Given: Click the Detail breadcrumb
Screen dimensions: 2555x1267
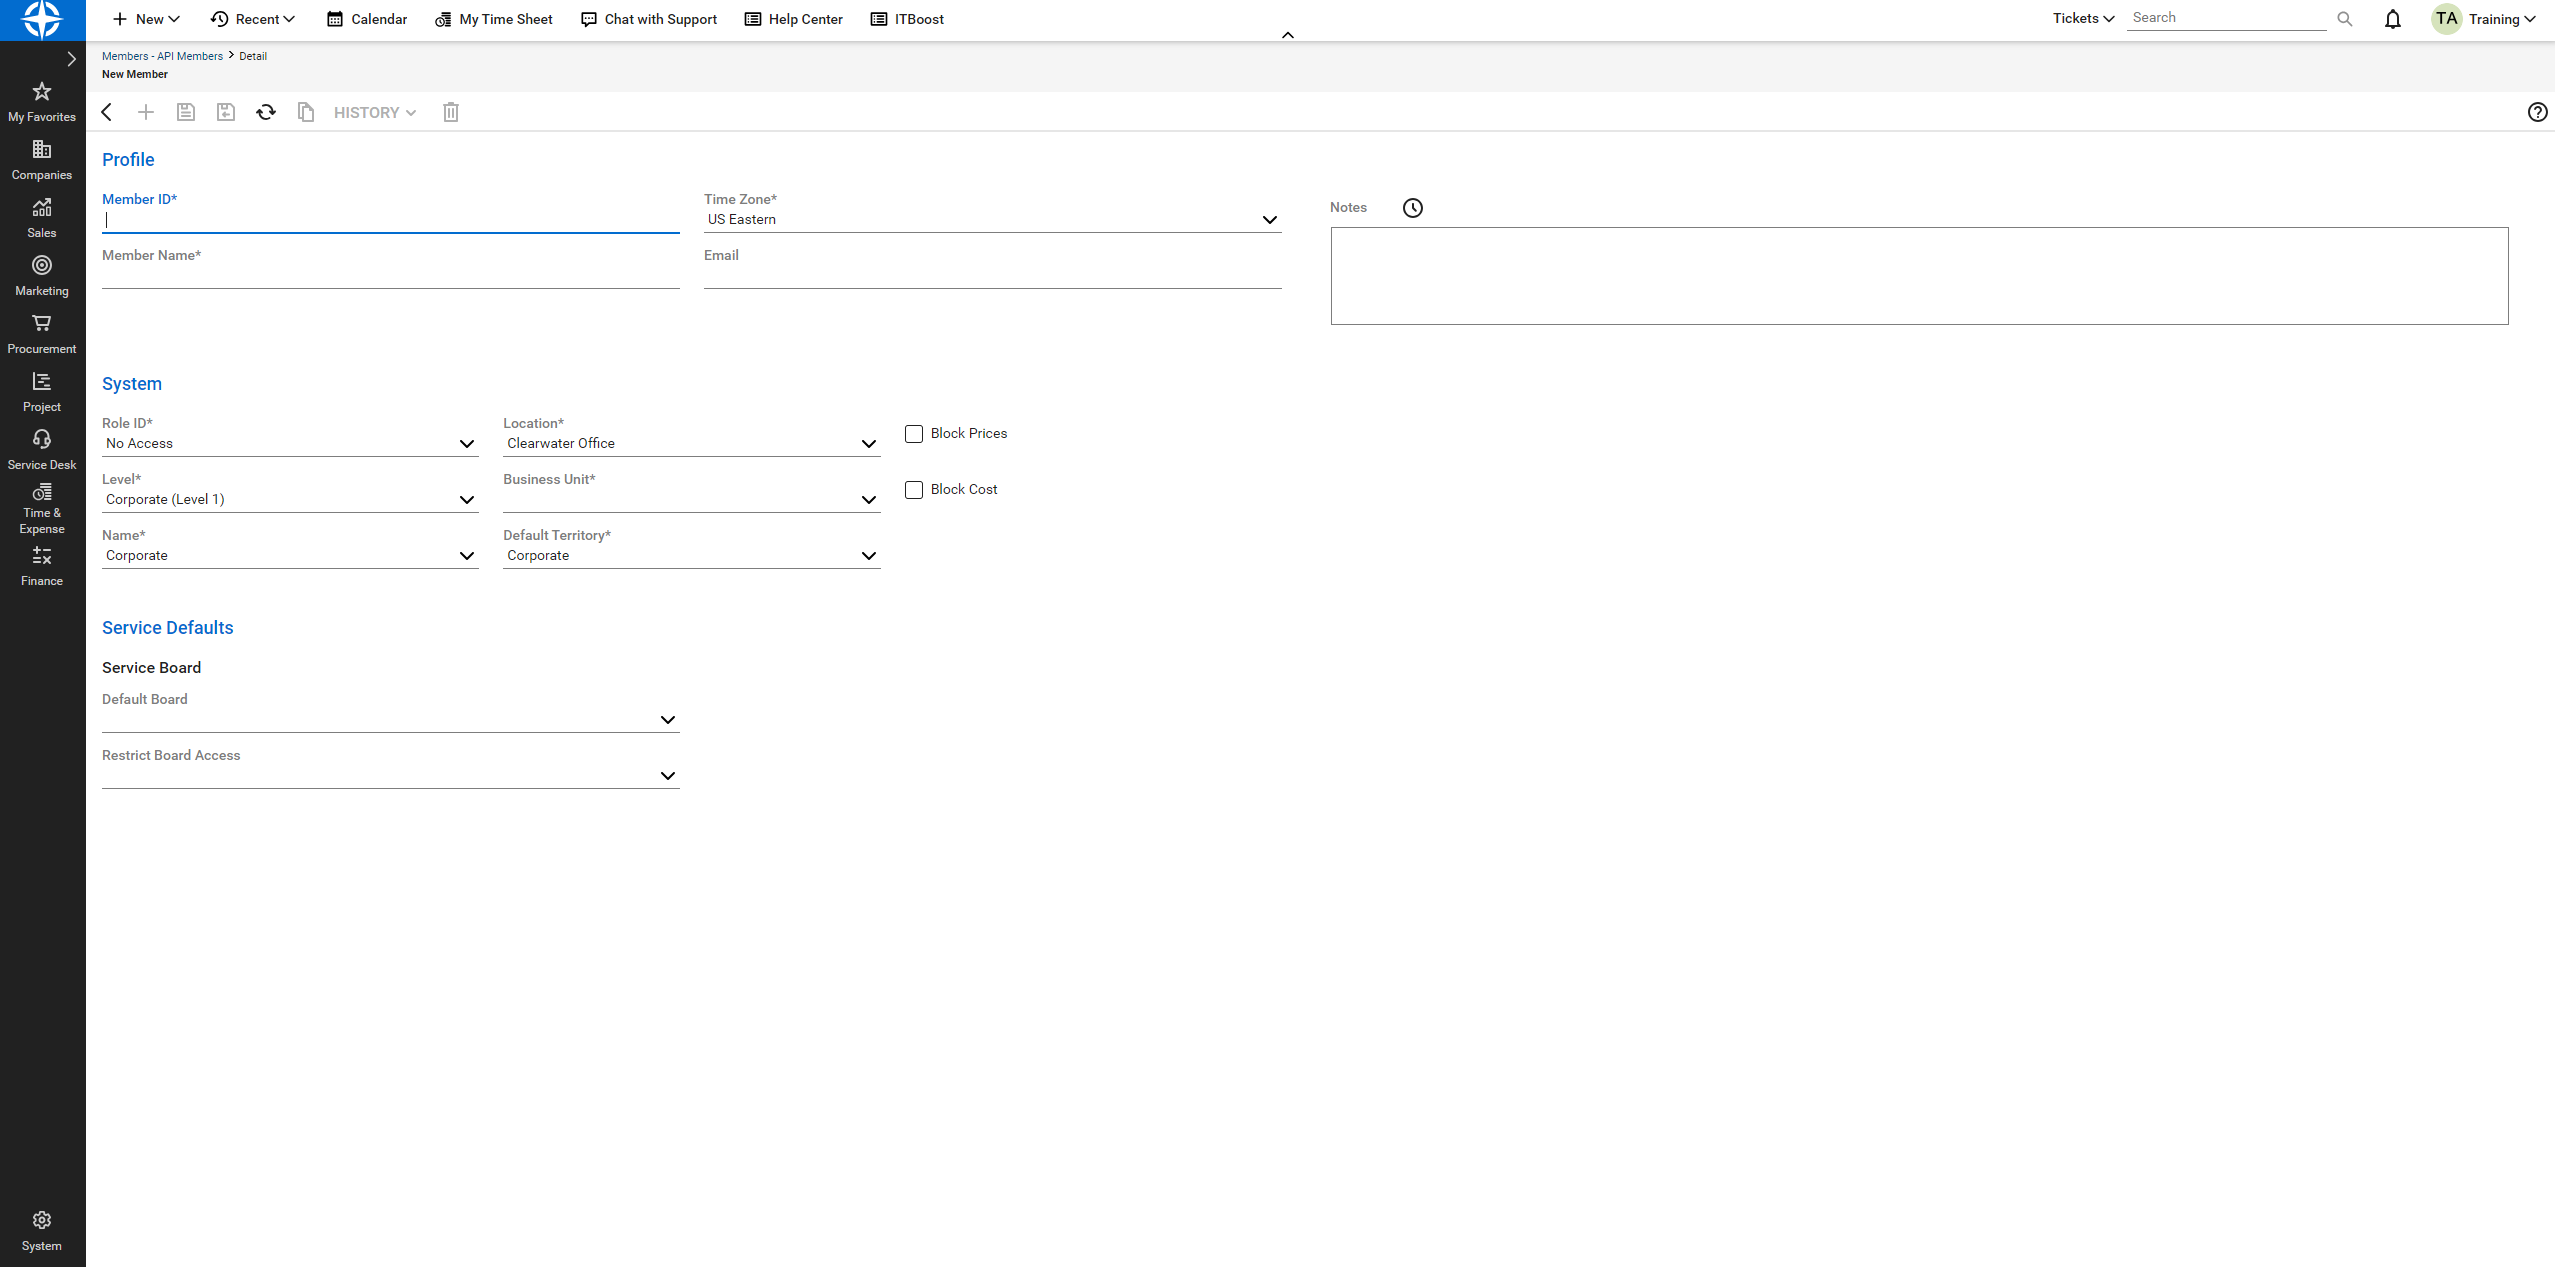Looking at the screenshot, I should [x=253, y=56].
